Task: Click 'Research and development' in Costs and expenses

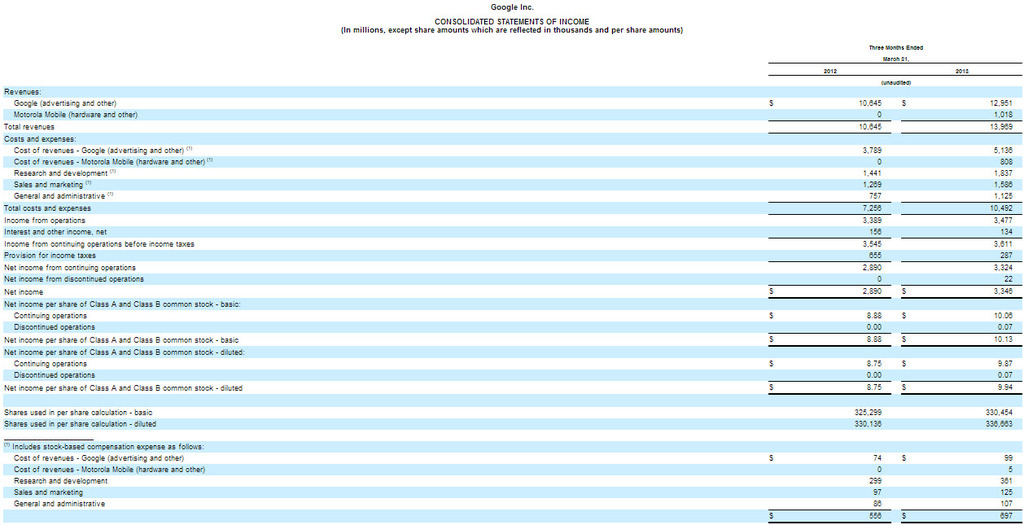Action: click(61, 173)
